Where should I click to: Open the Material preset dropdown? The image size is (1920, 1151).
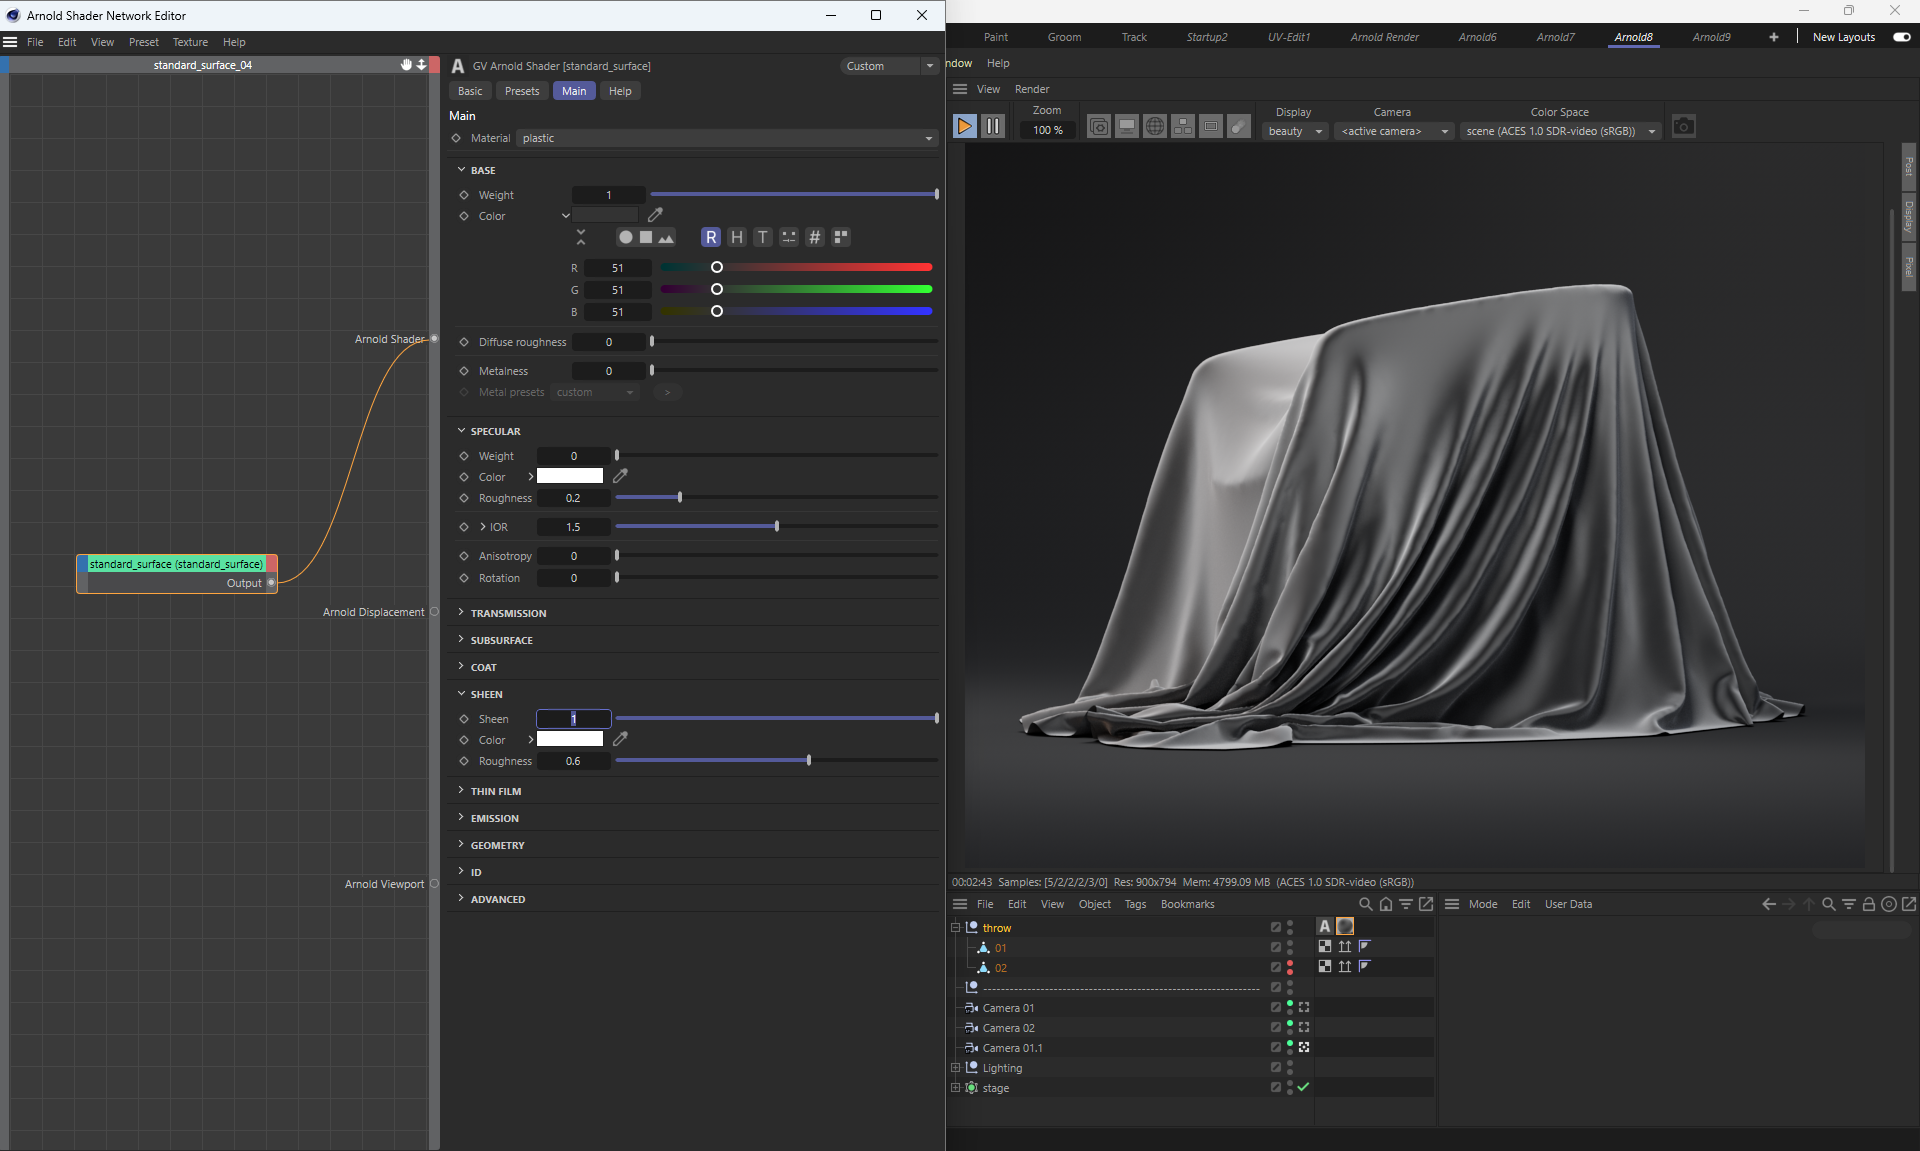(727, 138)
